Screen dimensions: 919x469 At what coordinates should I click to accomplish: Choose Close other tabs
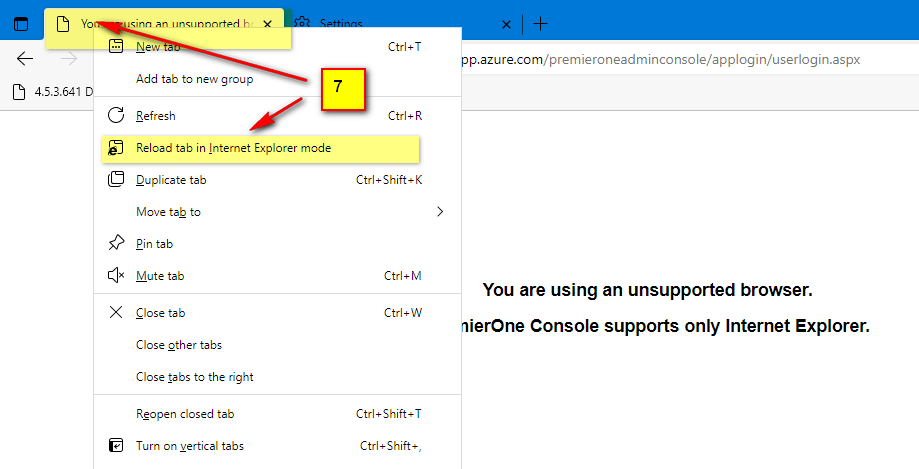(278, 345)
